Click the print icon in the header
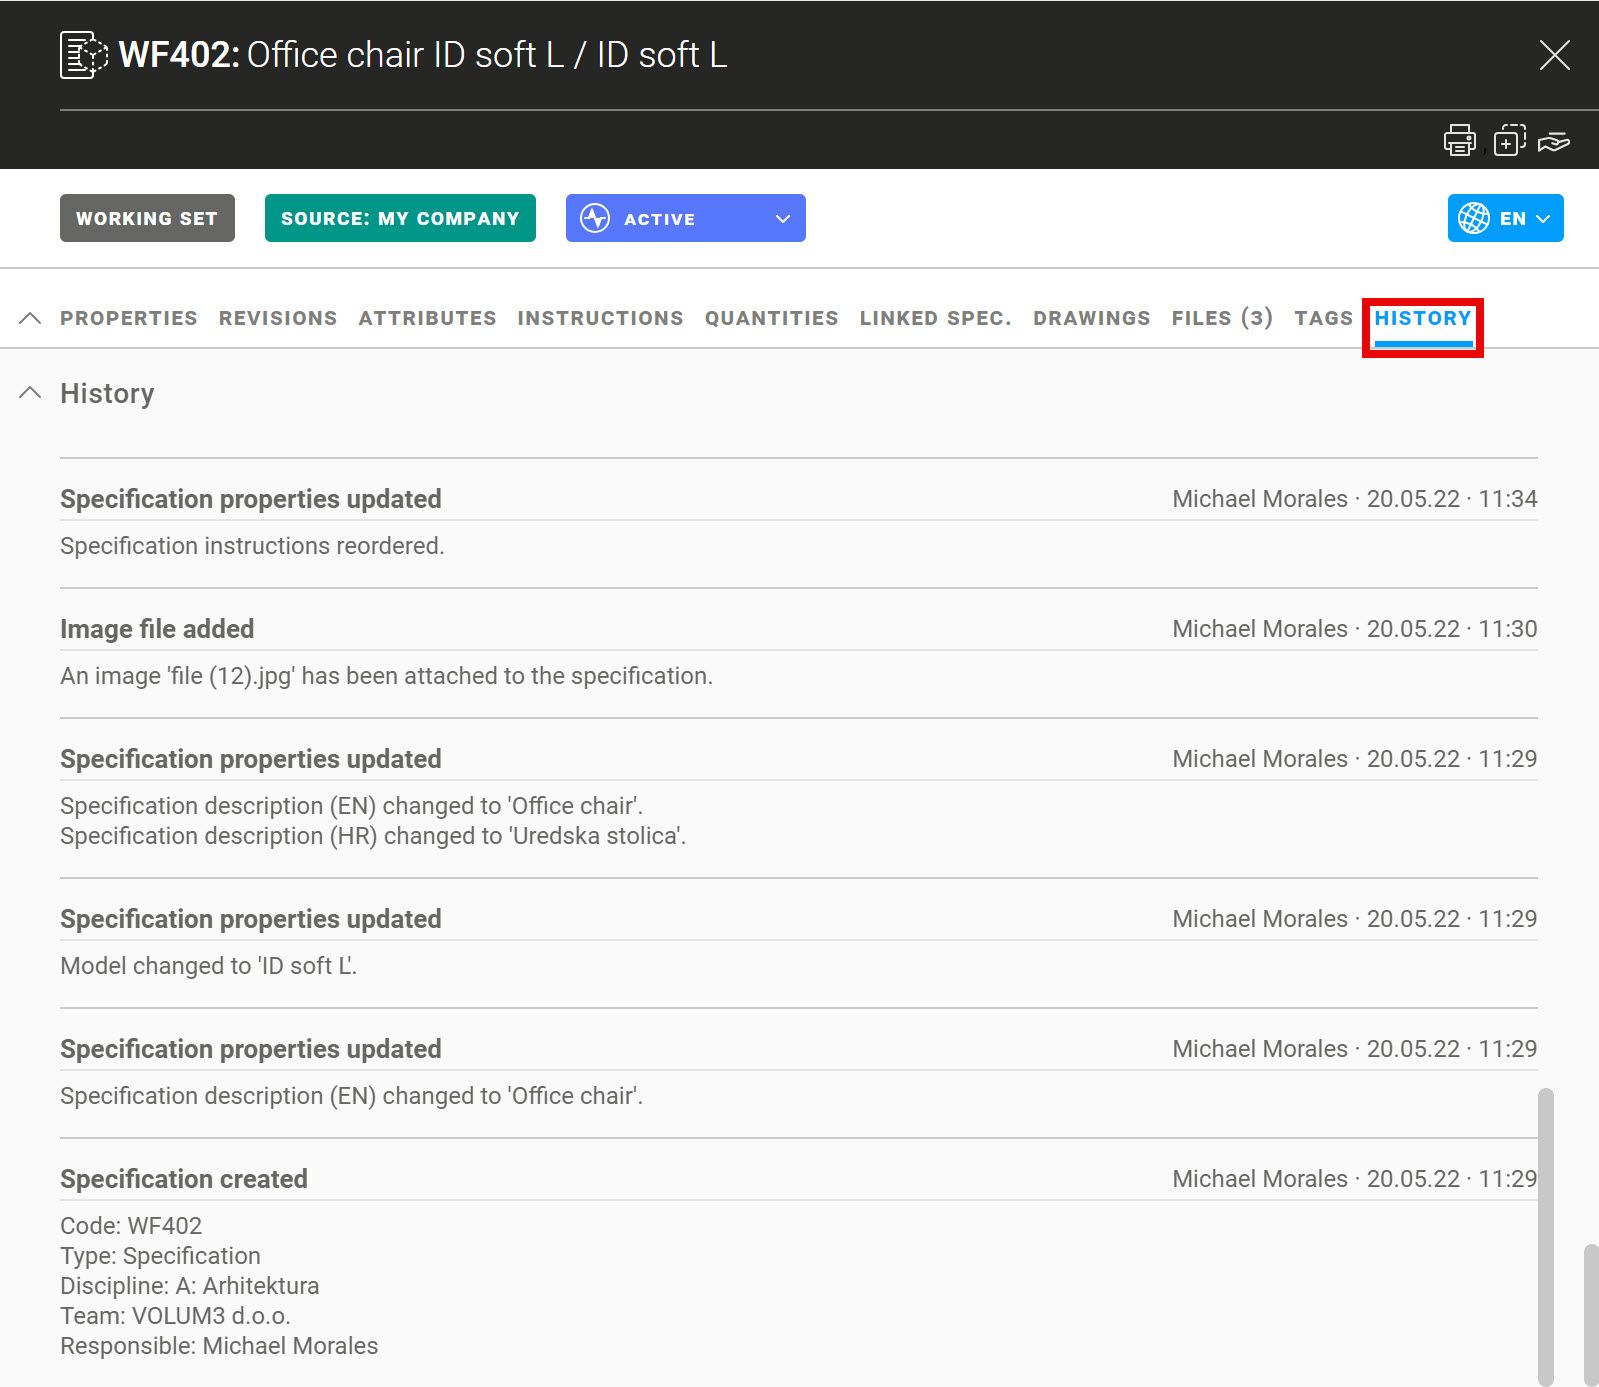Screen dimensions: 1599x1387 [1459, 141]
